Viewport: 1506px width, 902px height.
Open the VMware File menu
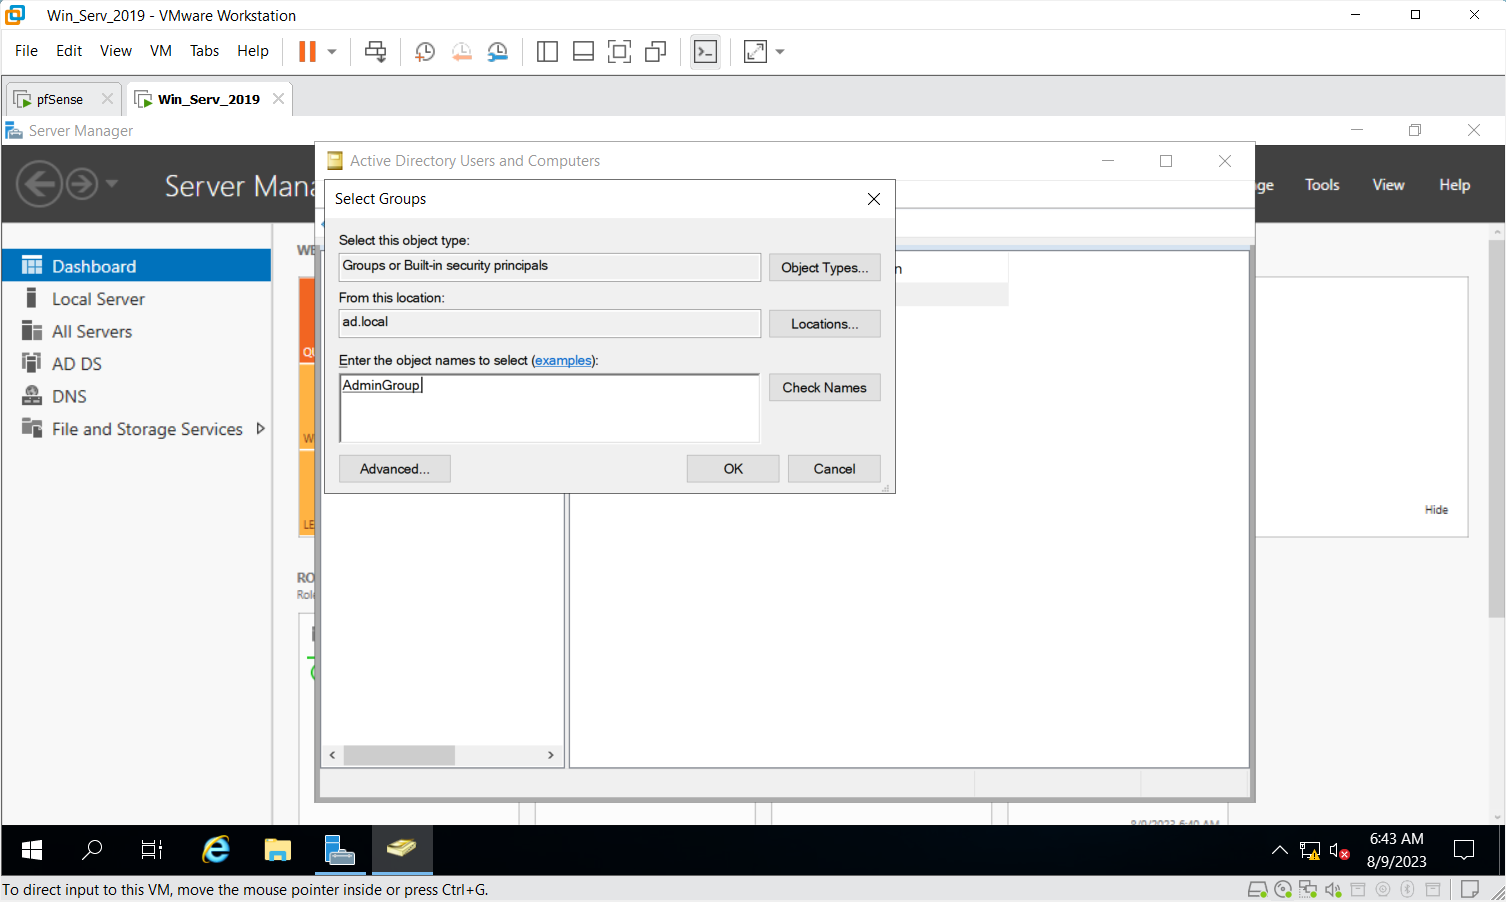pyautogui.click(x=26, y=51)
